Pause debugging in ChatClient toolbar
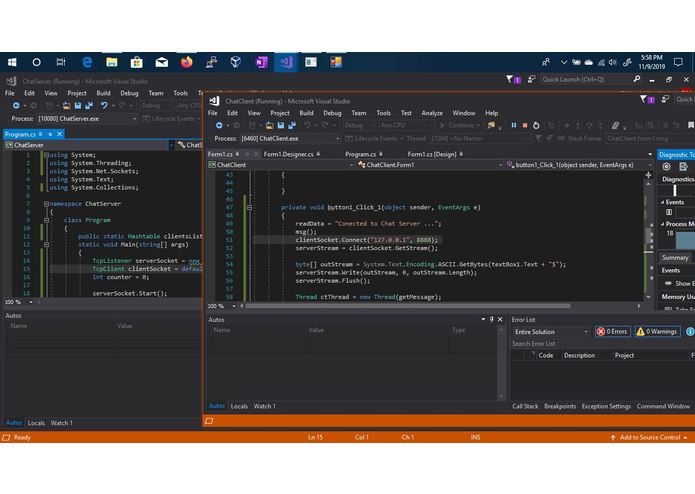Image resolution: width=695 pixels, height=494 pixels. point(514,125)
